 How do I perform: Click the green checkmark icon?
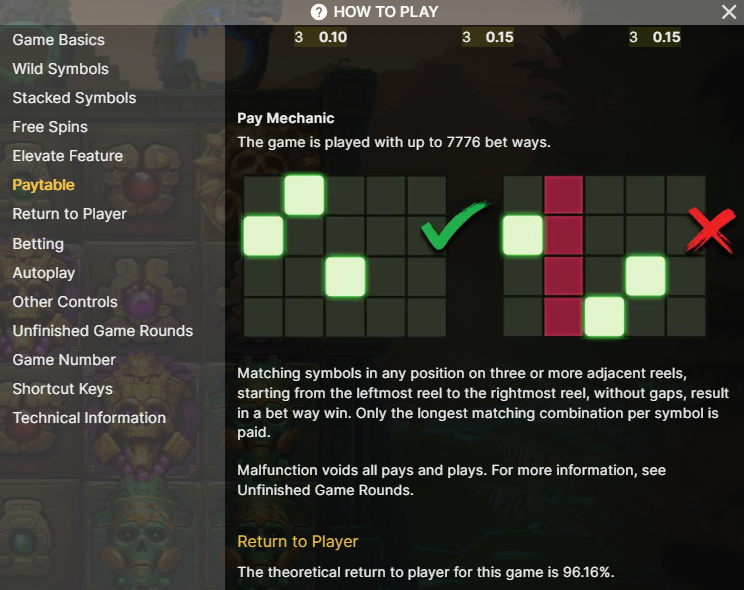click(x=452, y=228)
